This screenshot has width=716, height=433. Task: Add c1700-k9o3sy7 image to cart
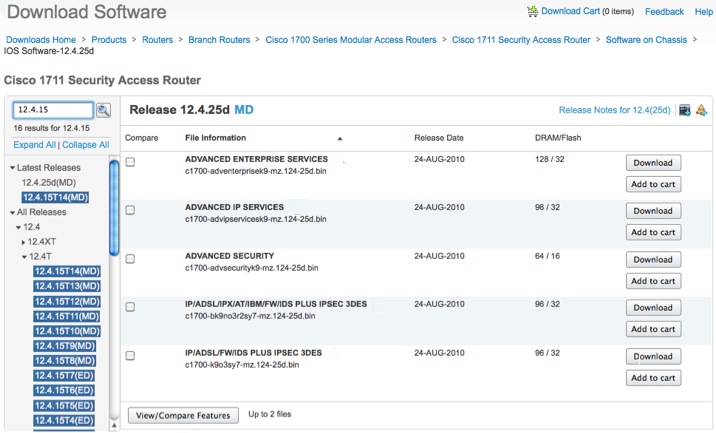(653, 378)
